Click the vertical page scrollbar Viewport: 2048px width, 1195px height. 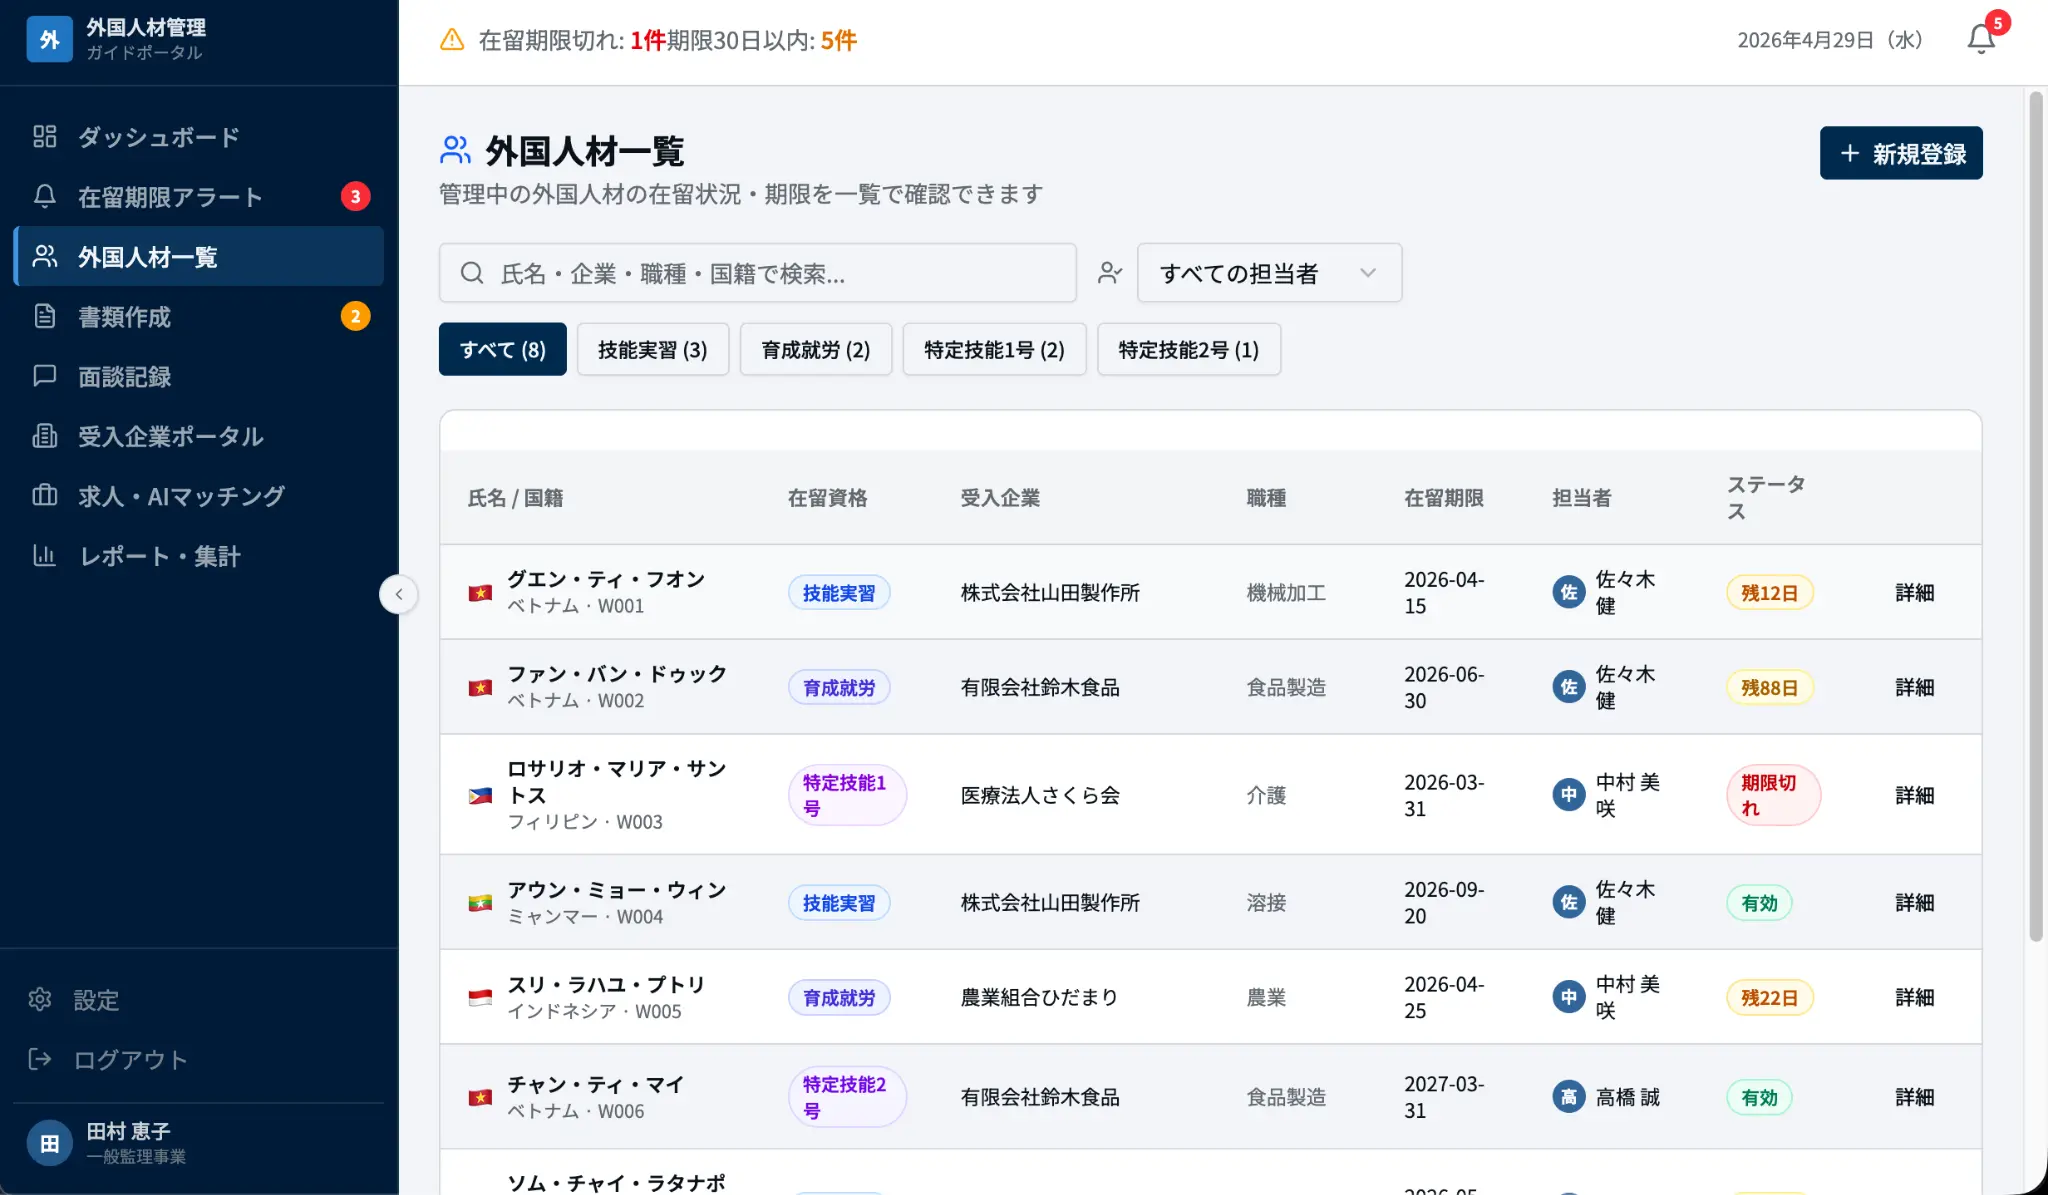coord(2035,516)
